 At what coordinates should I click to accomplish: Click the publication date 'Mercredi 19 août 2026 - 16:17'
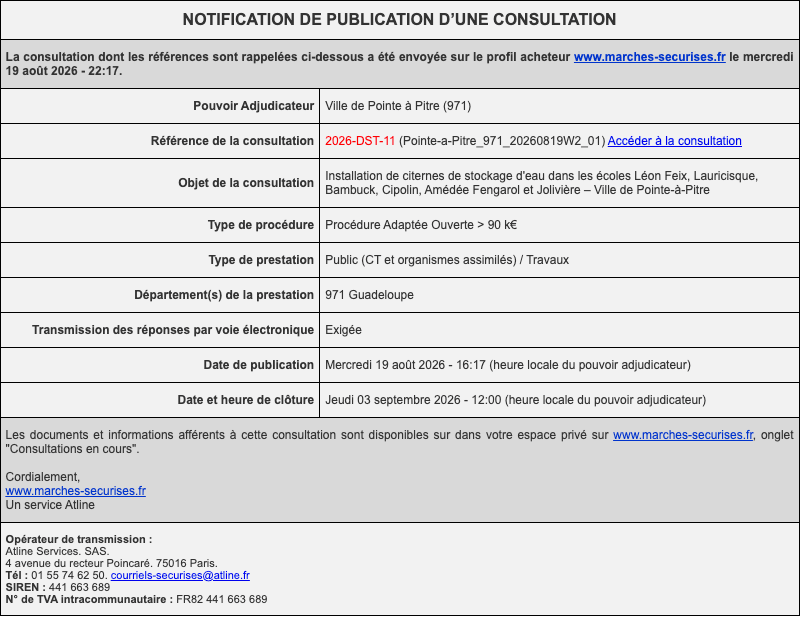point(405,365)
